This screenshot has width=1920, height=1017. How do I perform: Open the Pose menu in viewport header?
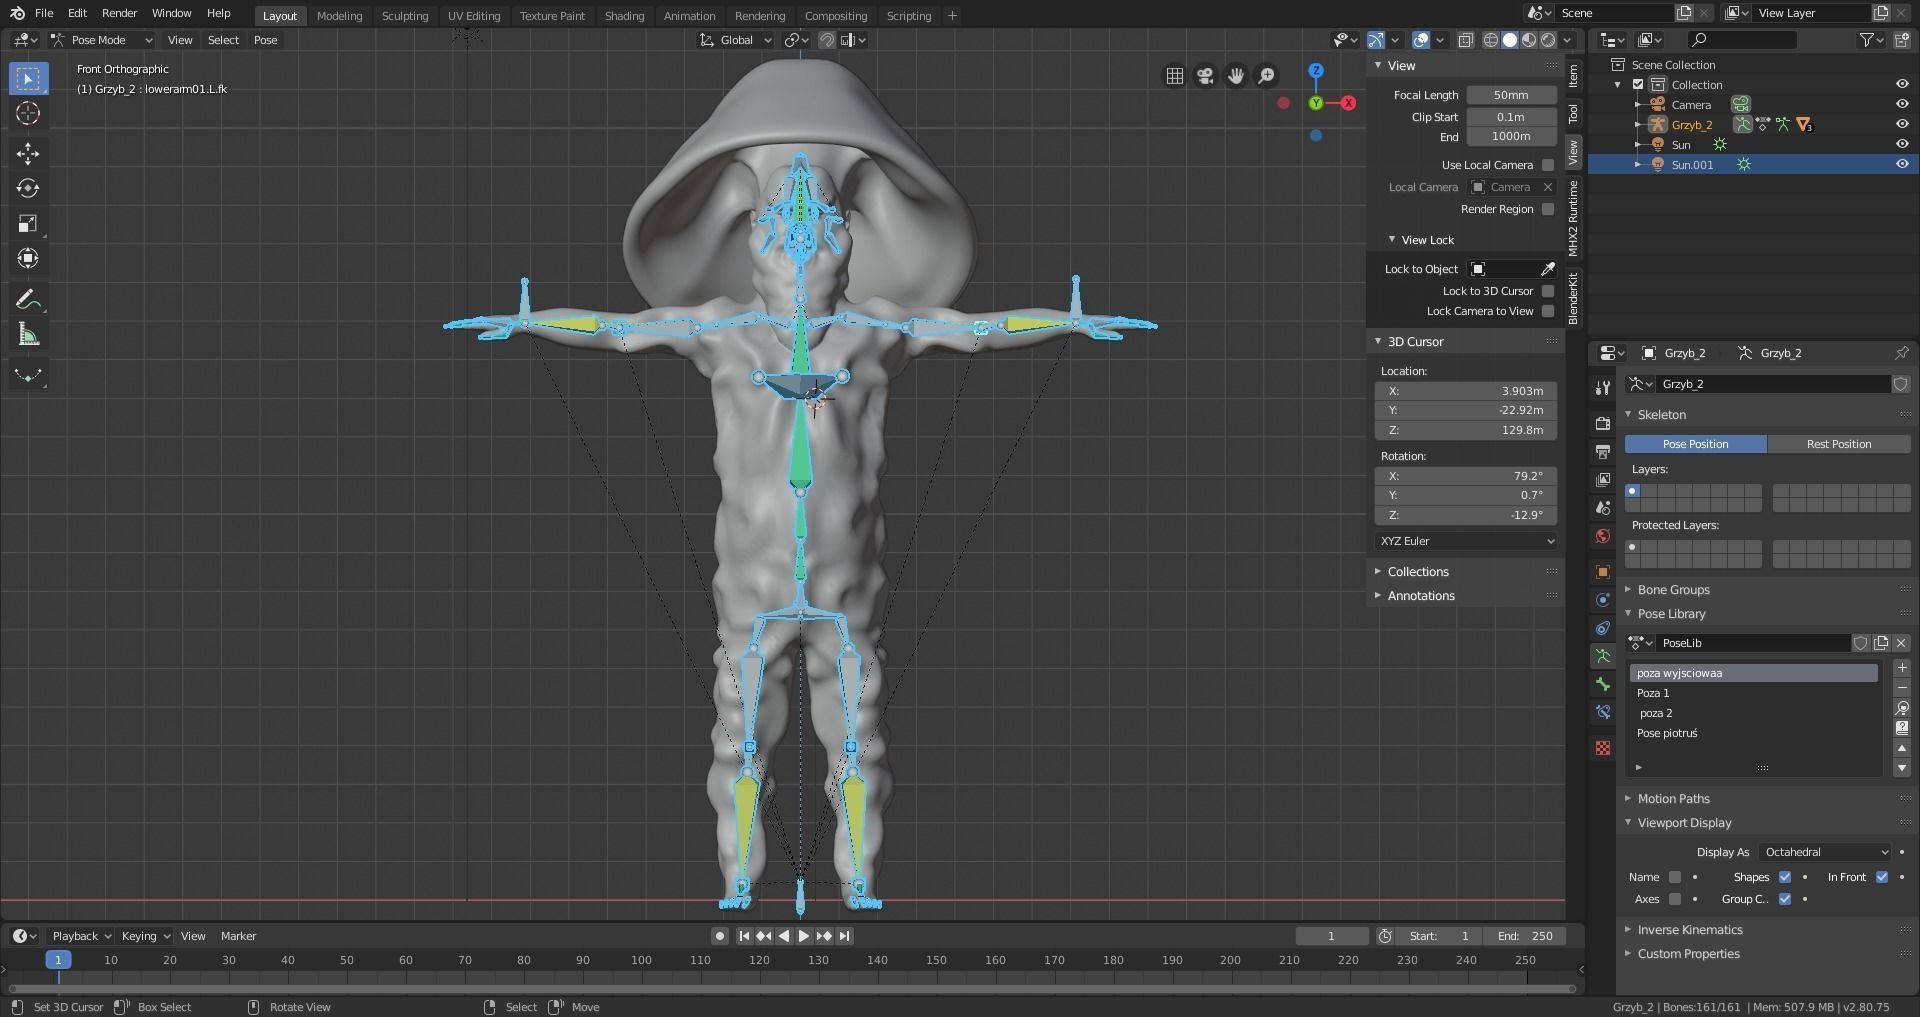click(265, 40)
